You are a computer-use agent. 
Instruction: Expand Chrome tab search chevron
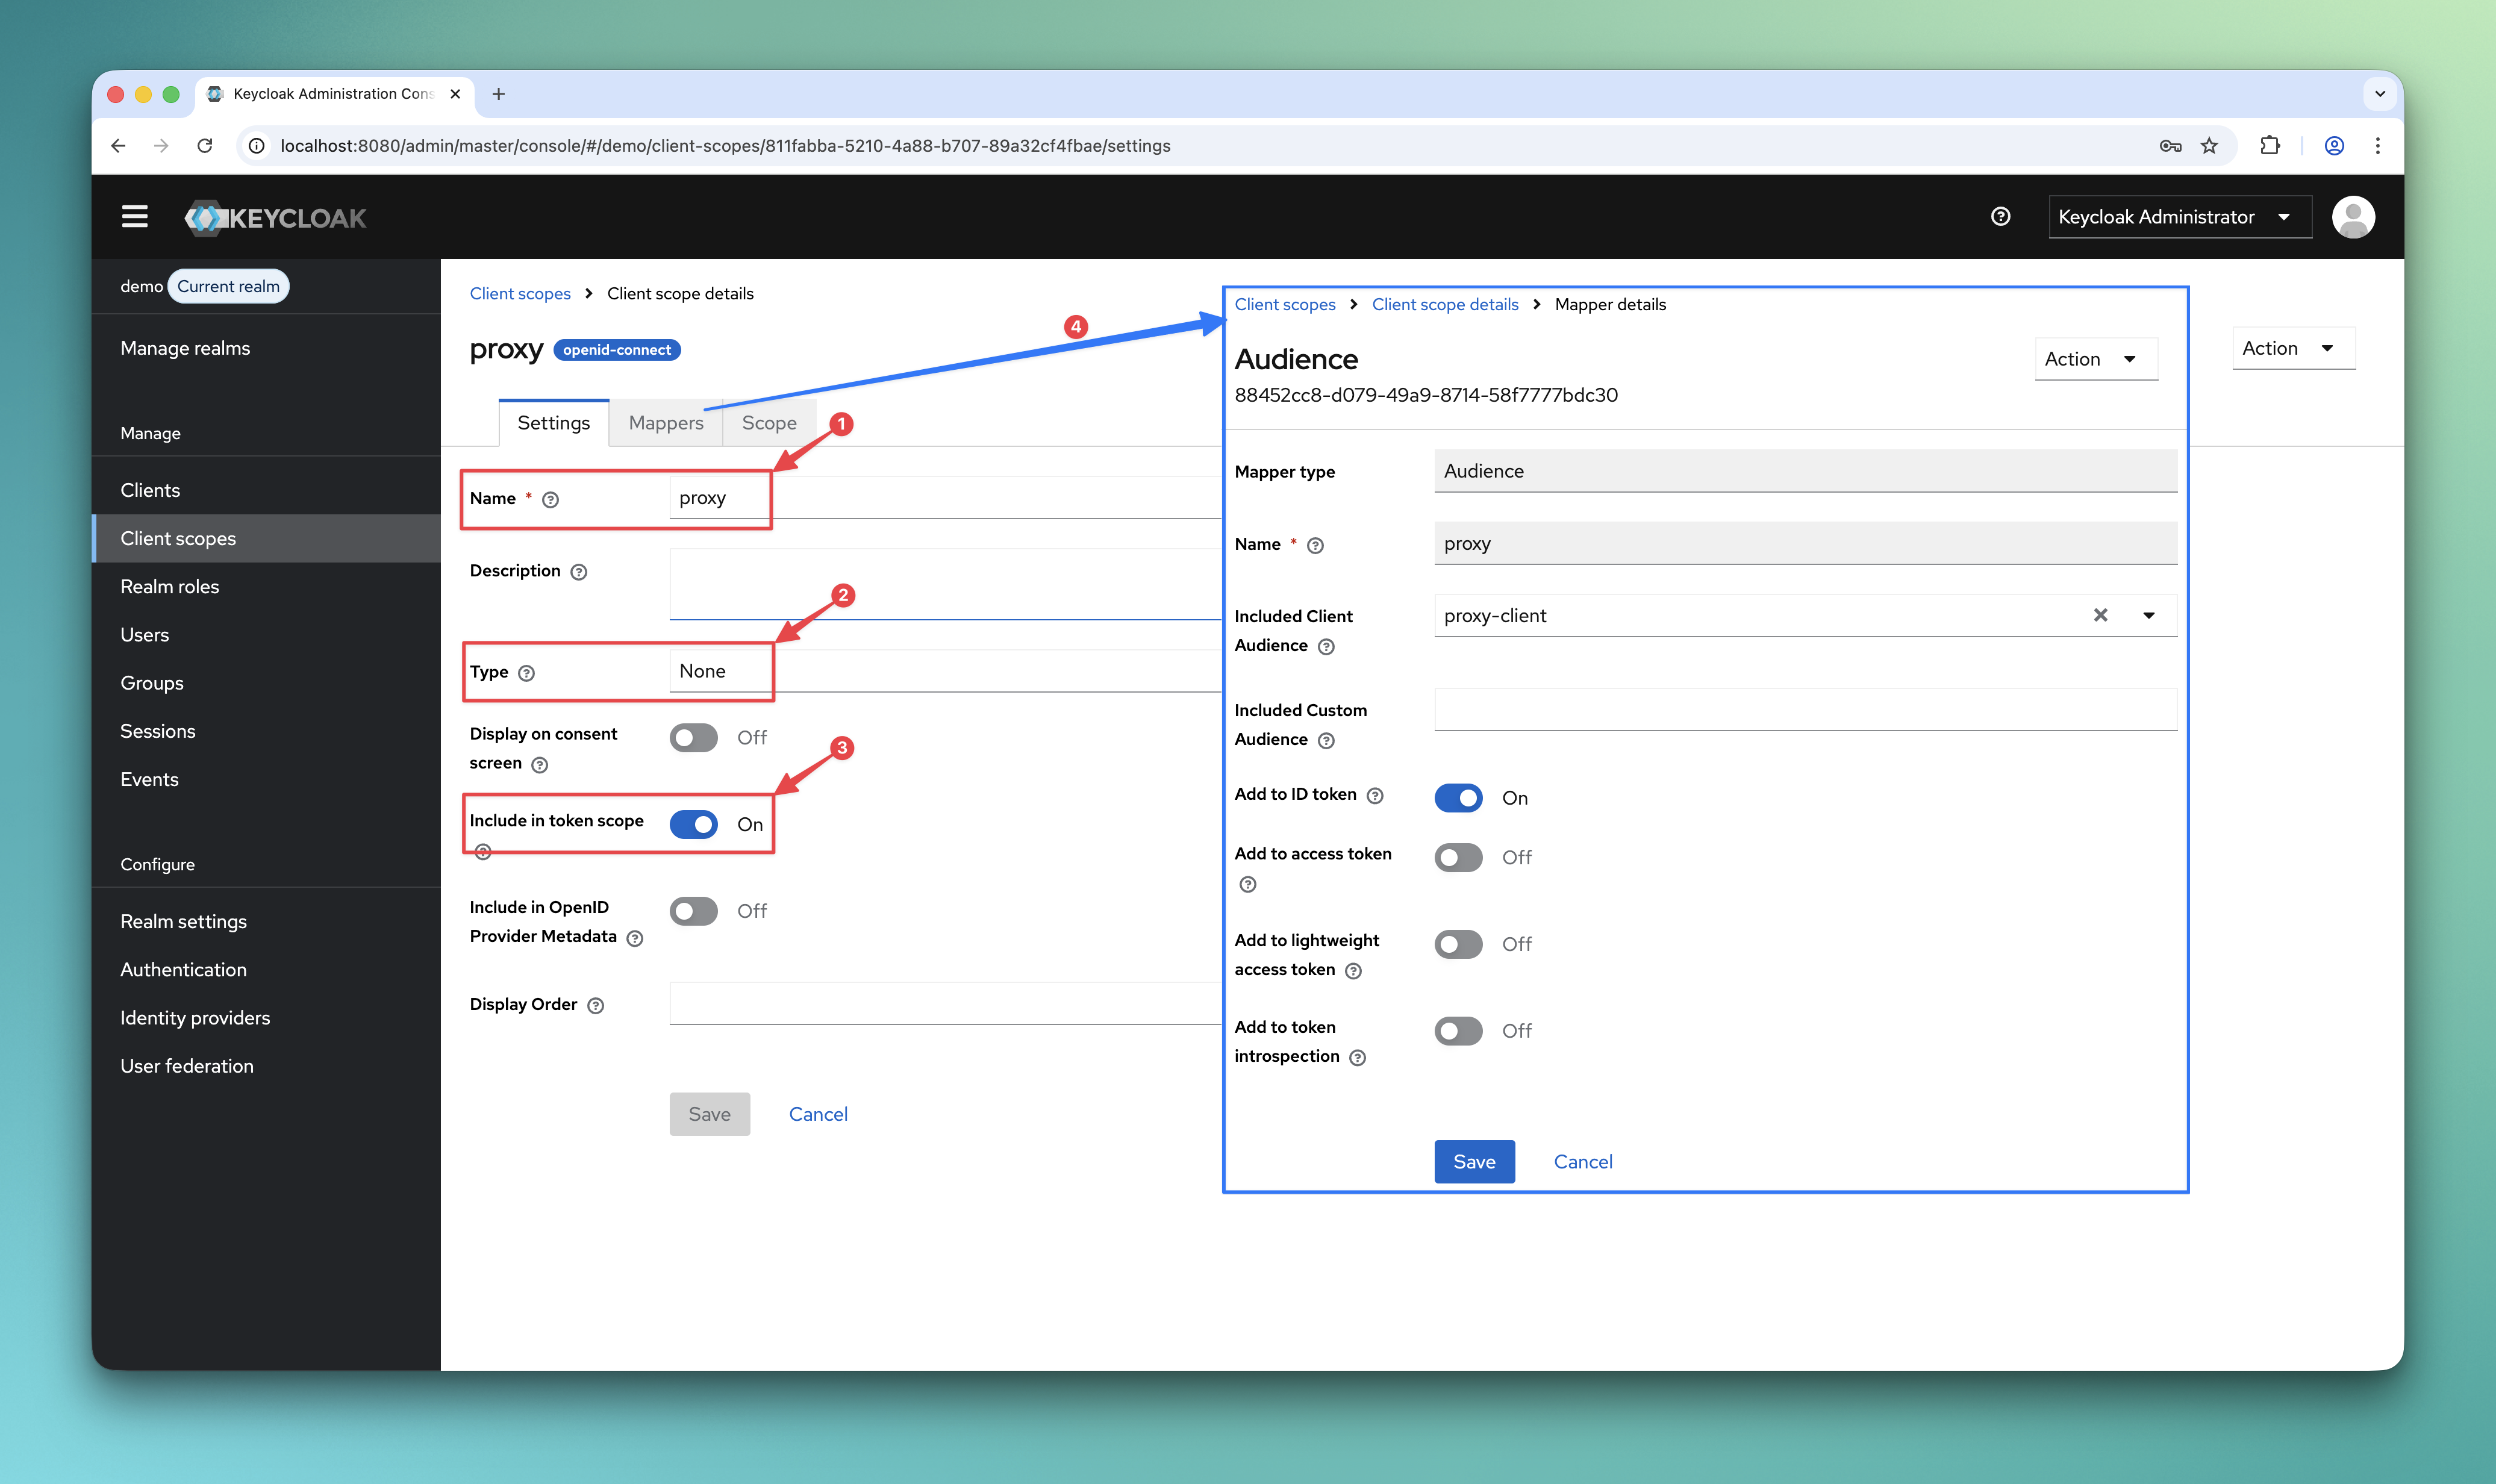click(2379, 94)
